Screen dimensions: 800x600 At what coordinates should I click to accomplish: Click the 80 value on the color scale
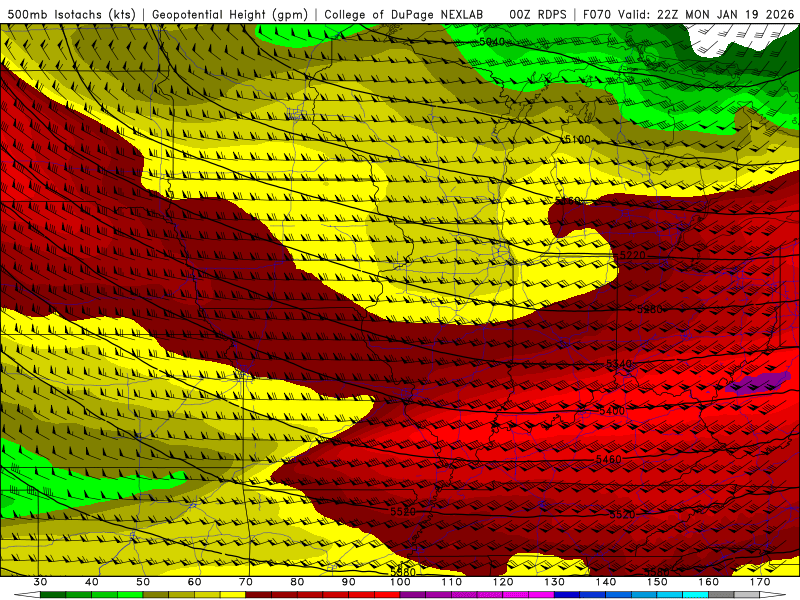coord(297,582)
